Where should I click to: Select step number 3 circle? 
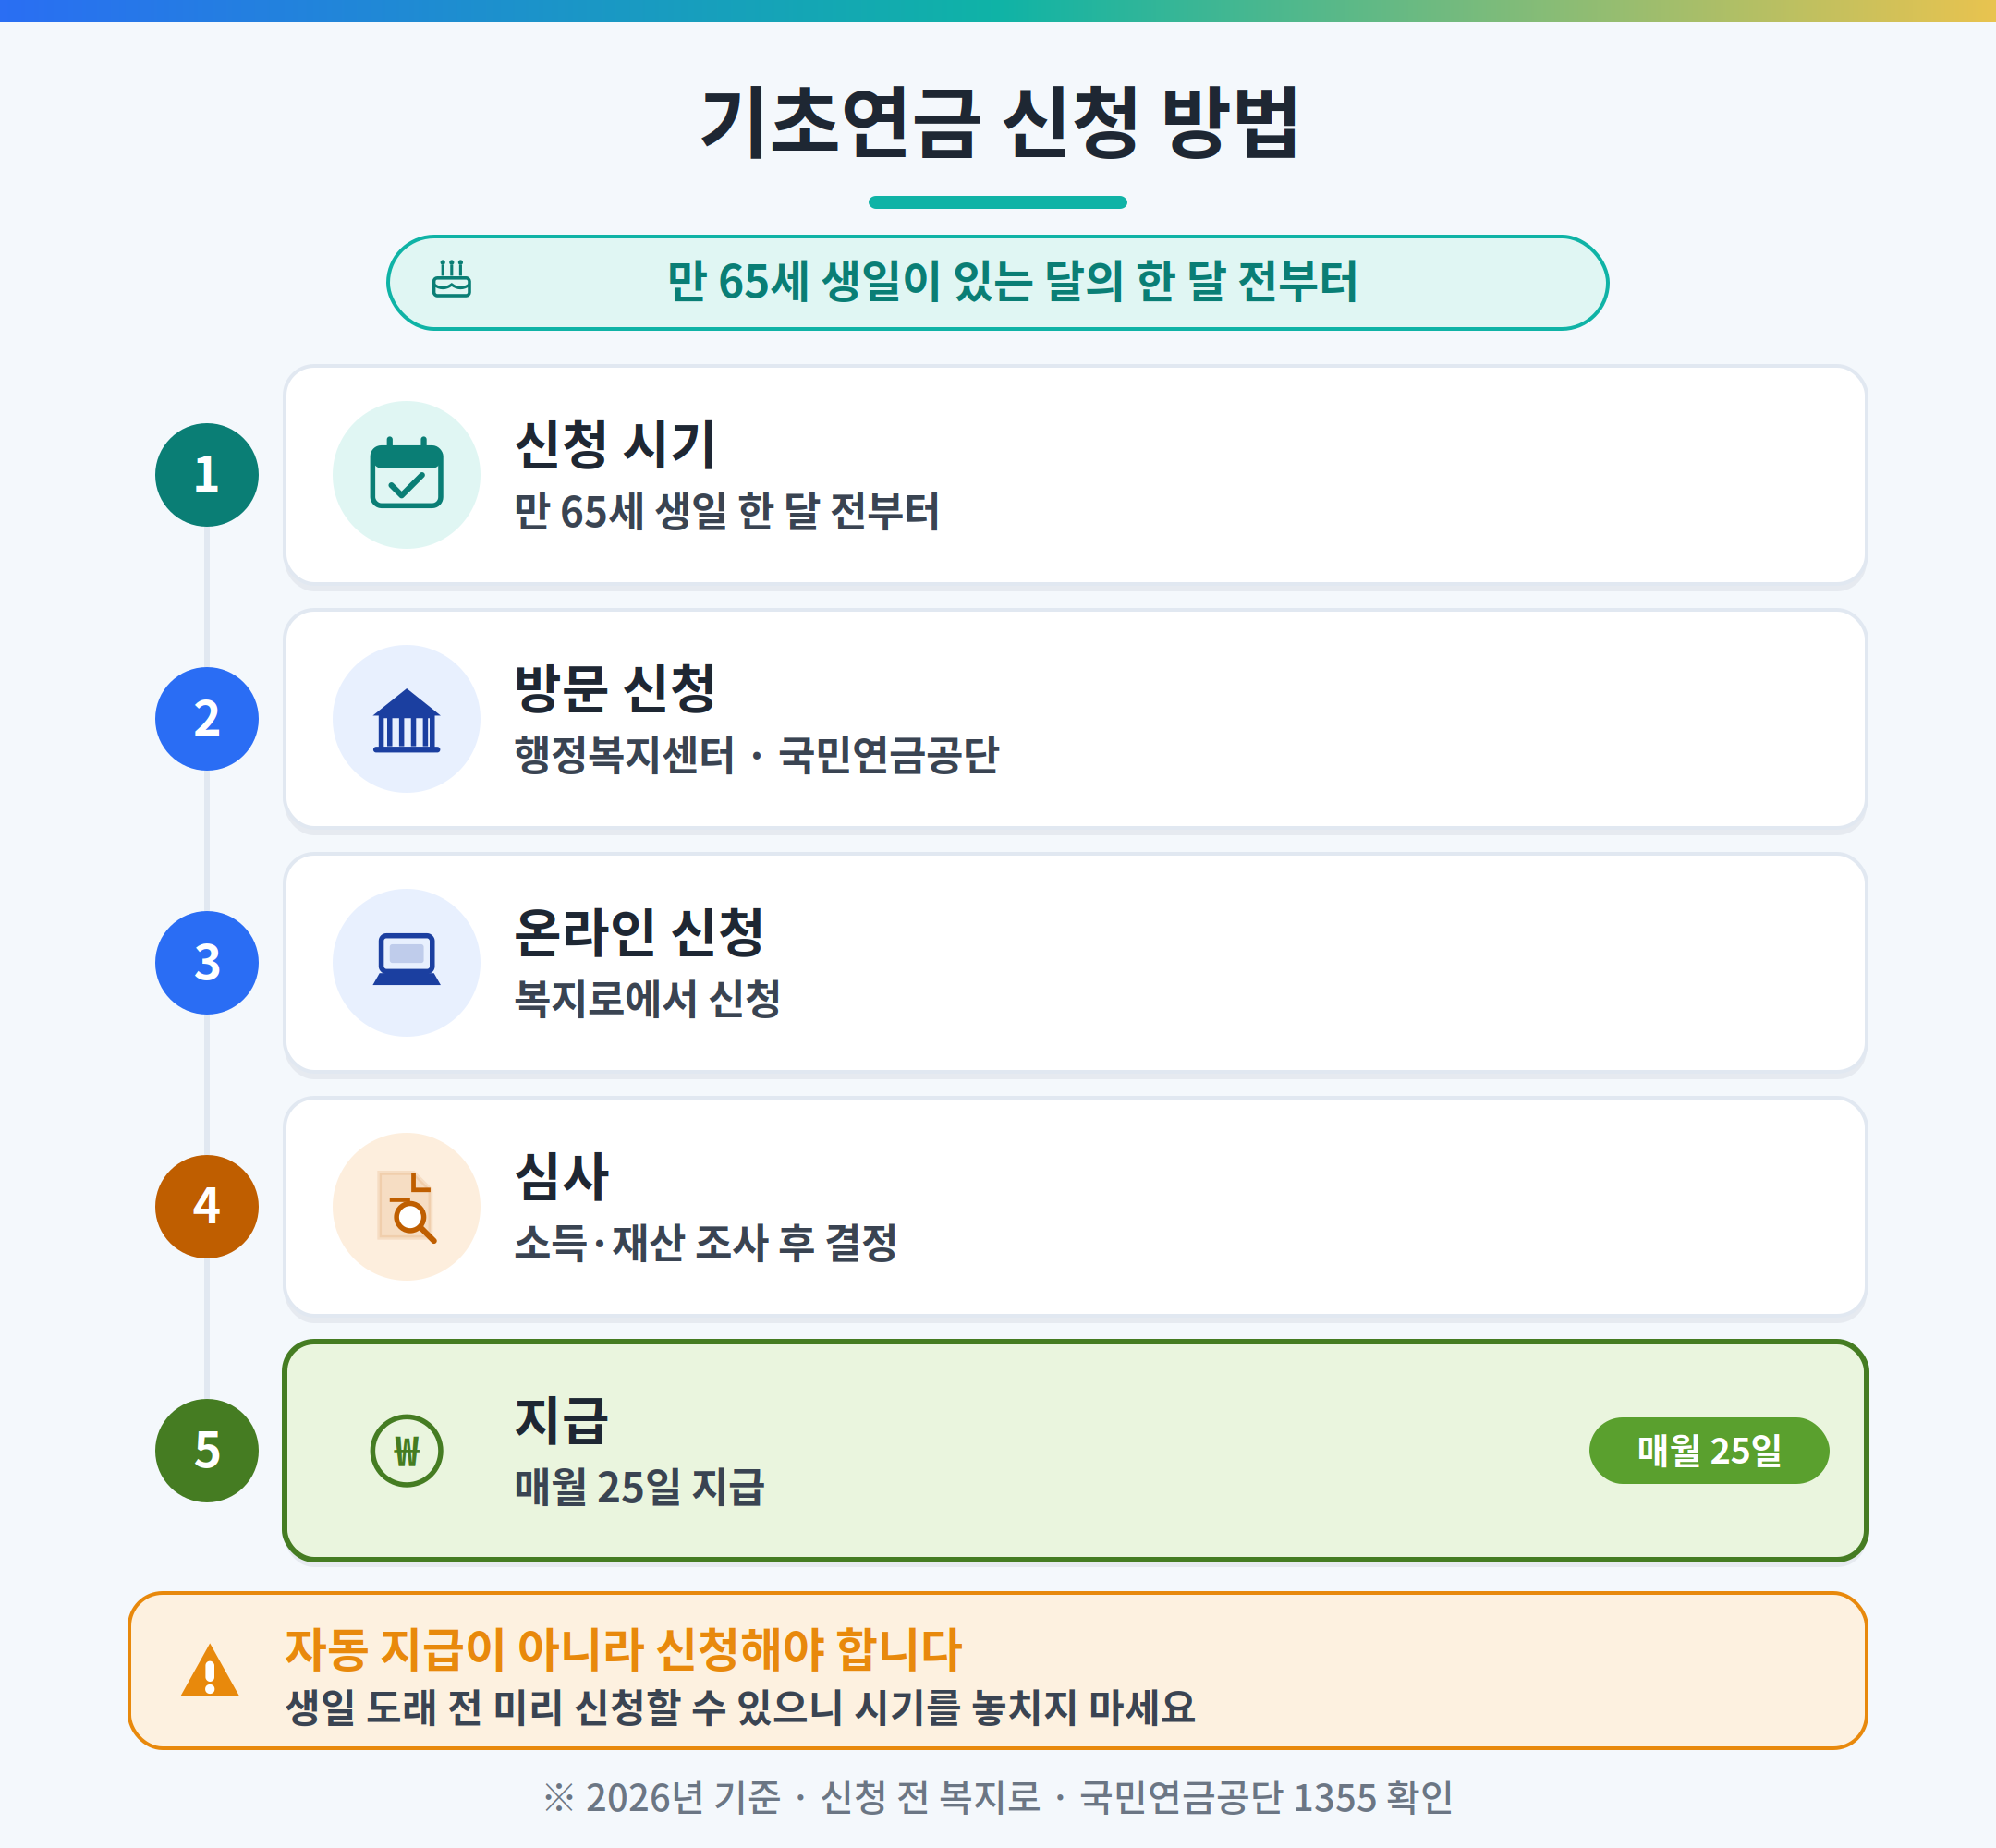(x=207, y=963)
